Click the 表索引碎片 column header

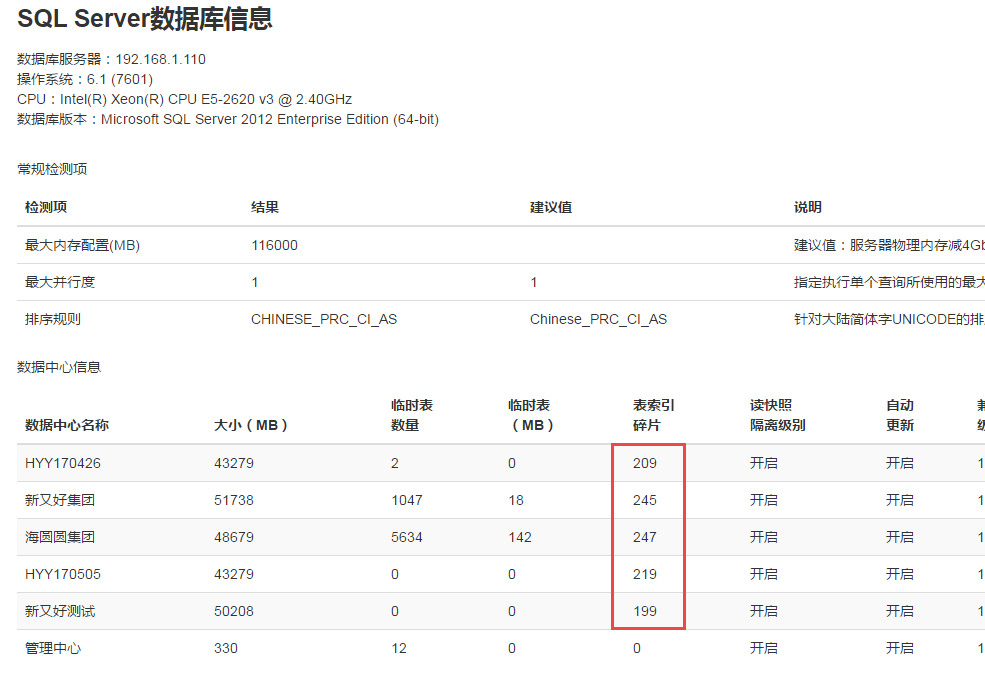tap(654, 415)
